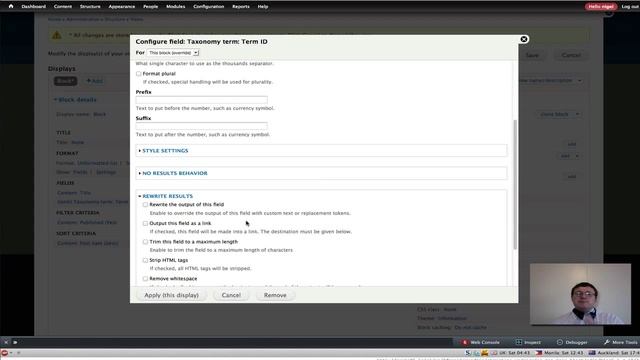Open the Reports admin menu
This screenshot has height=360, width=640.
(x=241, y=7)
